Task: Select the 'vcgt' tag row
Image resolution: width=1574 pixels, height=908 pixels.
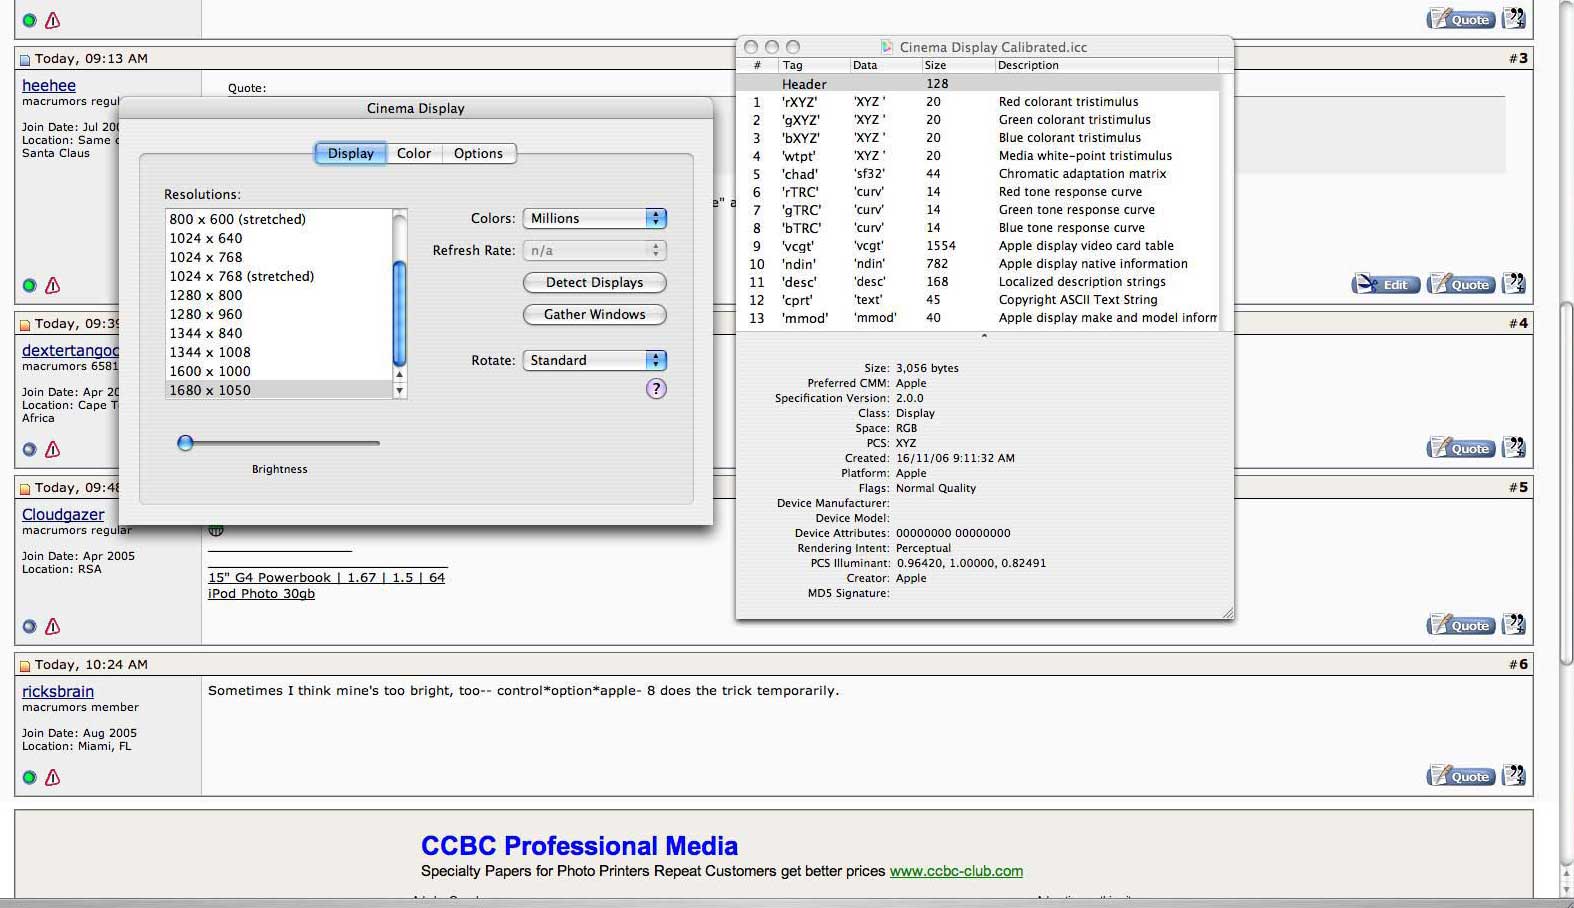Action: (x=978, y=246)
